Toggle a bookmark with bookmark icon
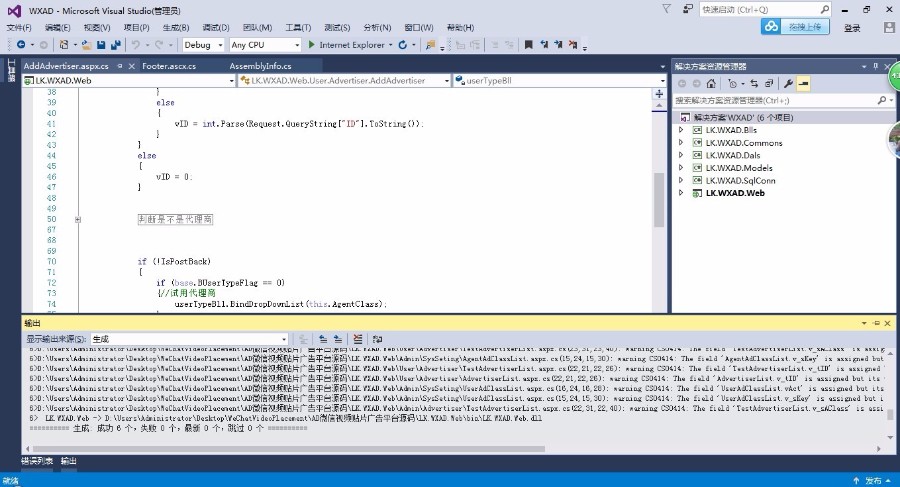Image resolution: width=900 pixels, height=487 pixels. [529, 45]
